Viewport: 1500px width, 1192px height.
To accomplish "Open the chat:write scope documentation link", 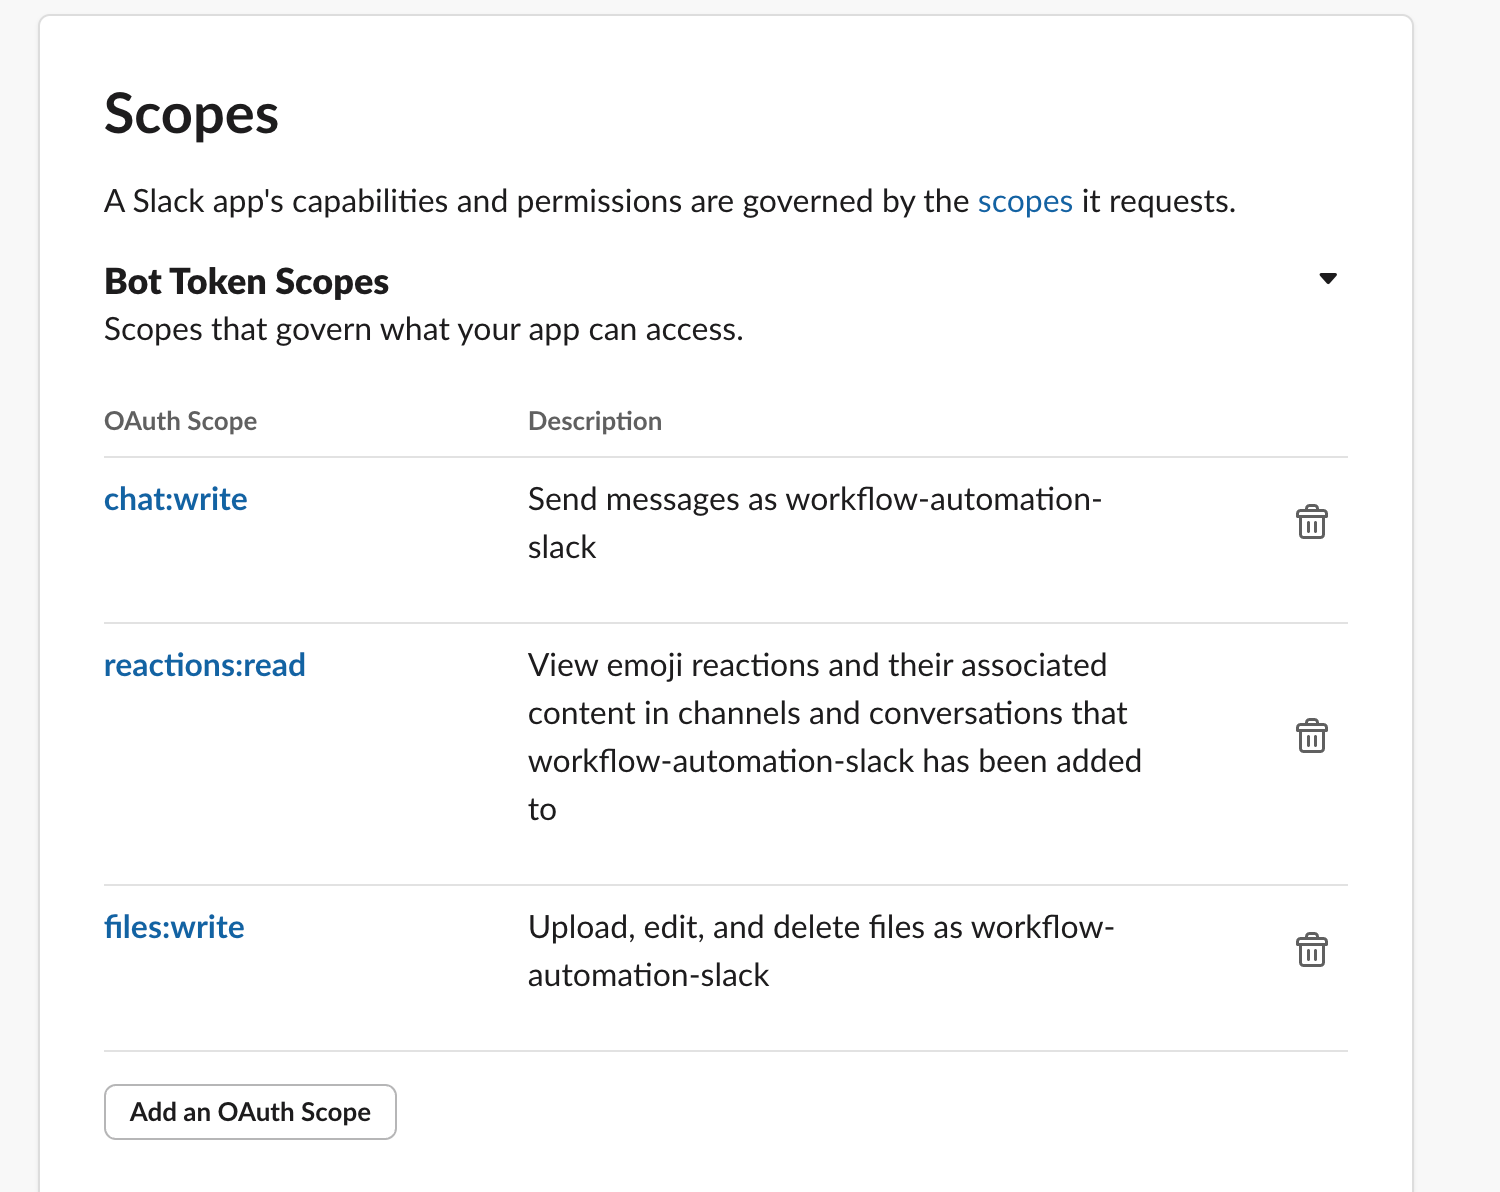I will tap(175, 499).
